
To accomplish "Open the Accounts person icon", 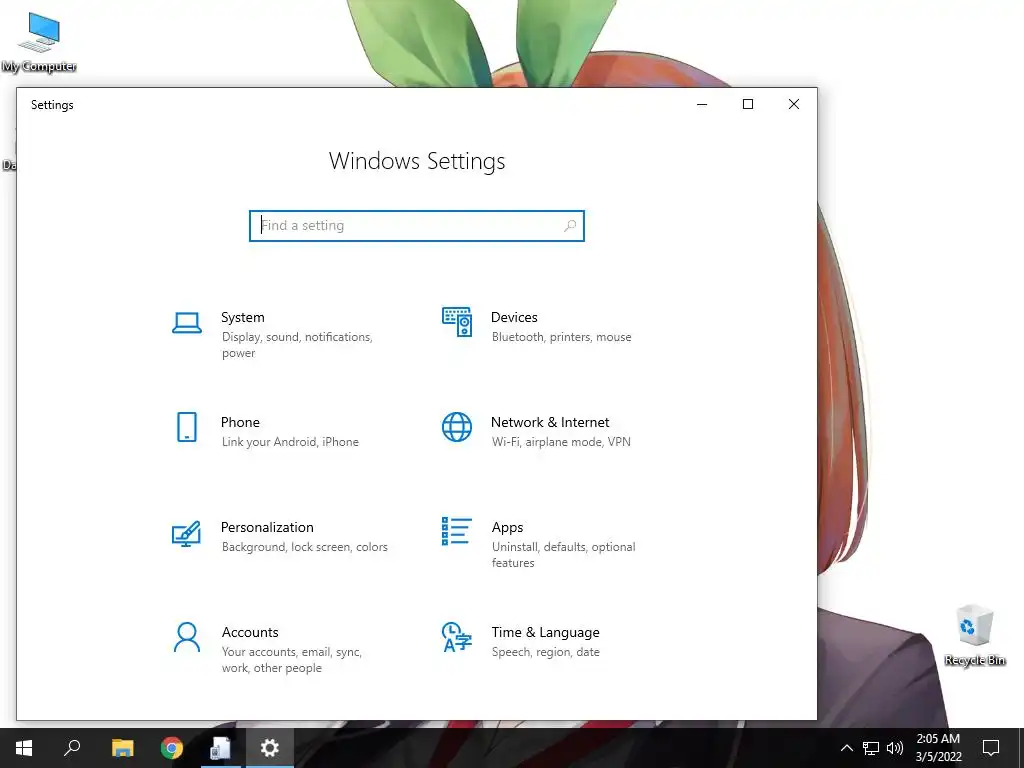I will [x=187, y=637].
